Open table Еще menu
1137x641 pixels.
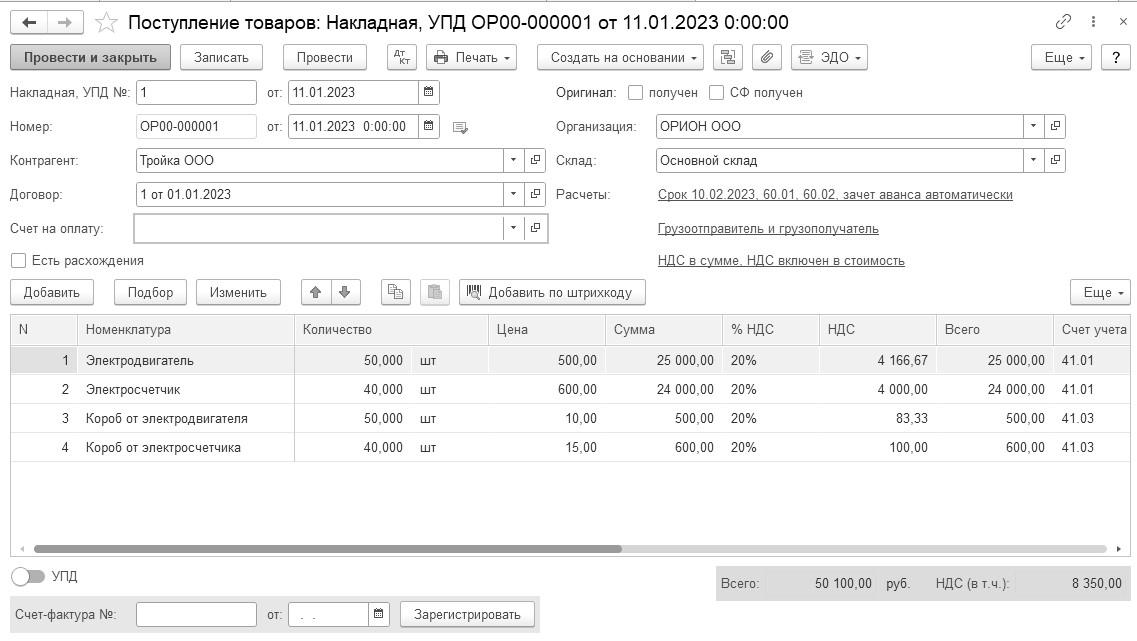pos(1100,292)
